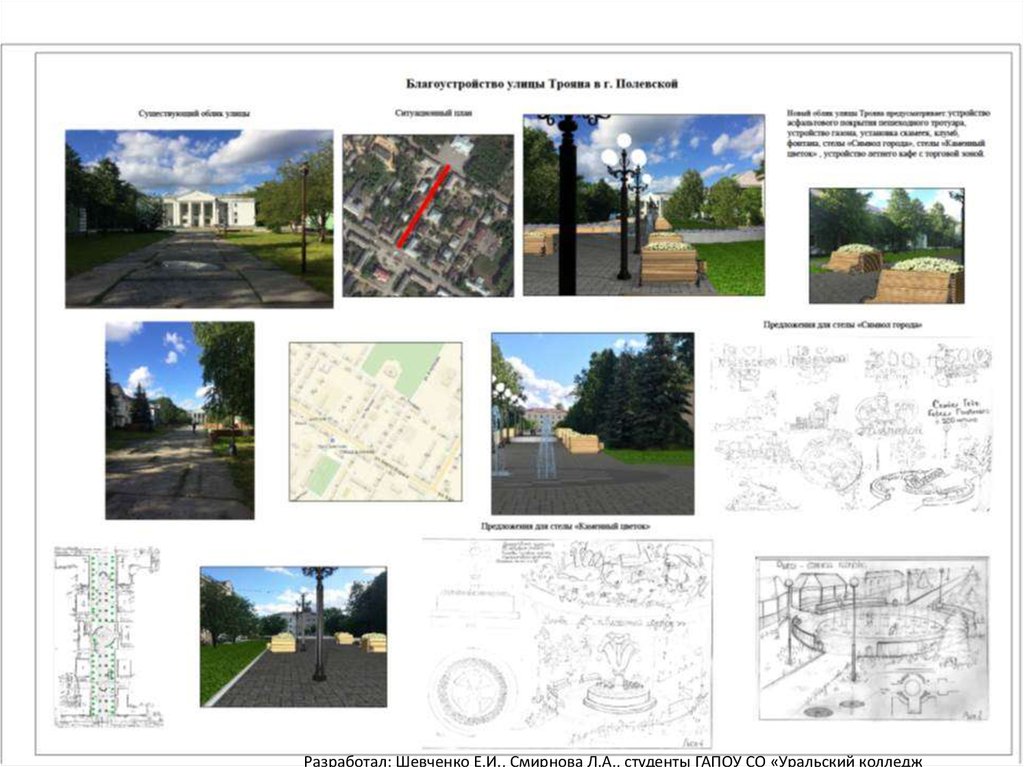This screenshot has height=767, width=1024.
Task: Open the bottom render with central black lamp post
Action: coord(293,637)
